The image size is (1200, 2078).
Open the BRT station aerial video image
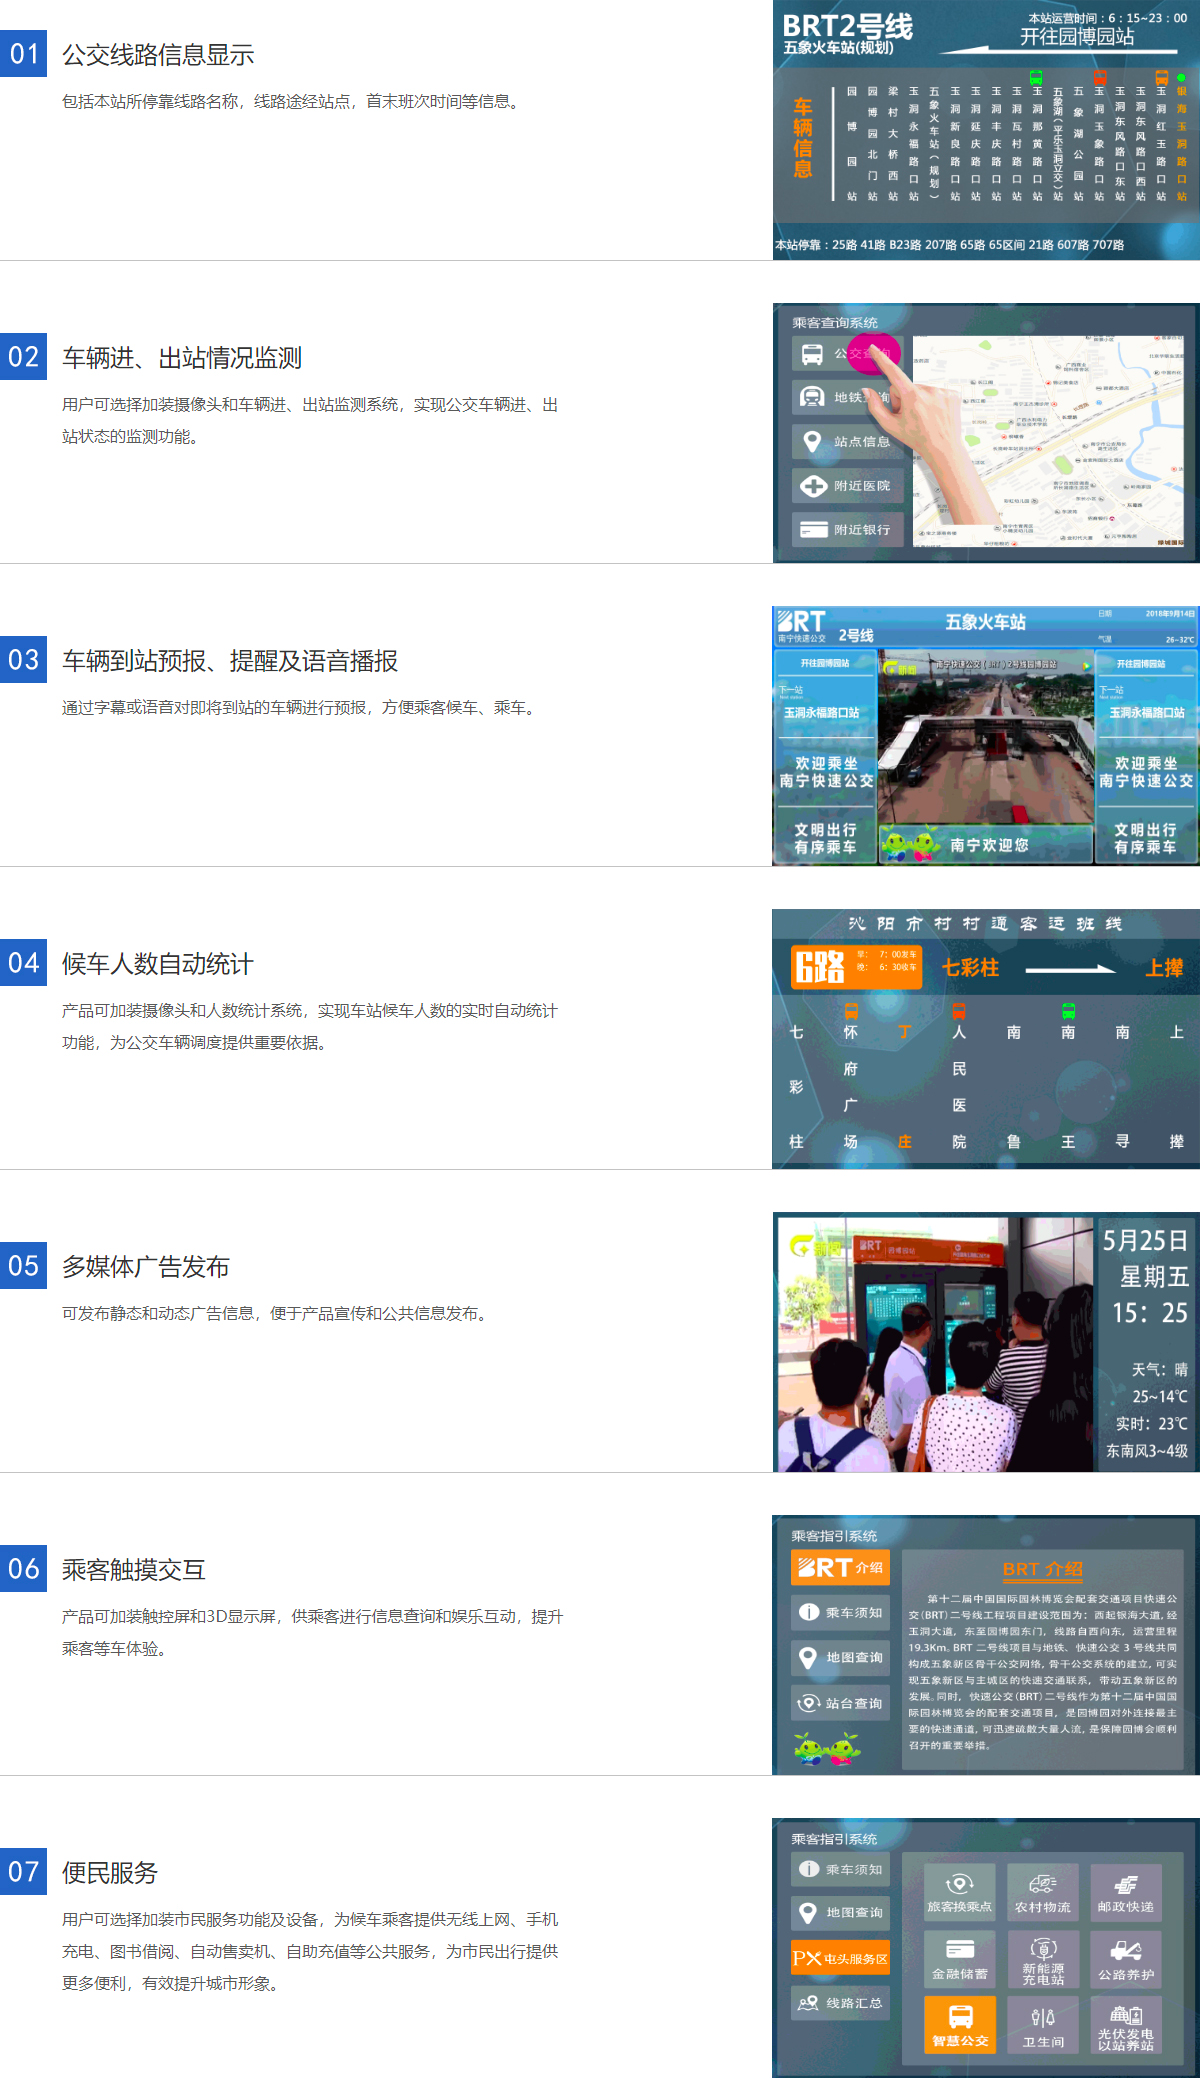985,736
